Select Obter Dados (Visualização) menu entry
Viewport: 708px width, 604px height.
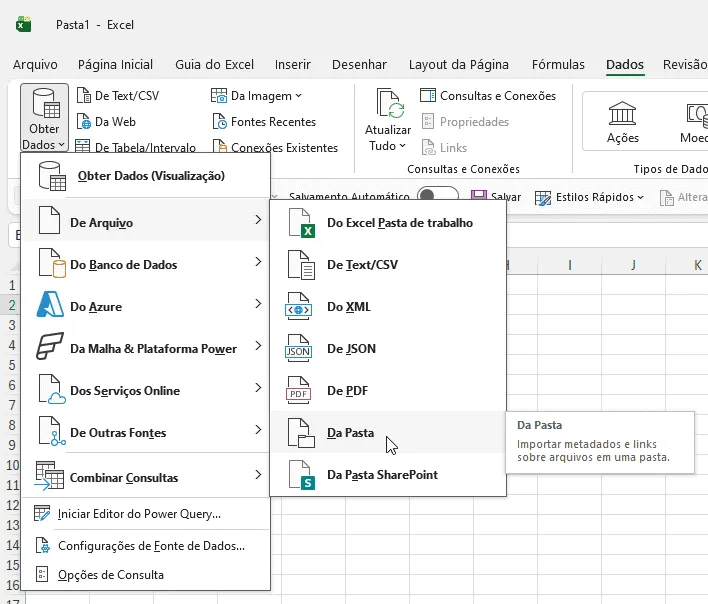(x=145, y=176)
